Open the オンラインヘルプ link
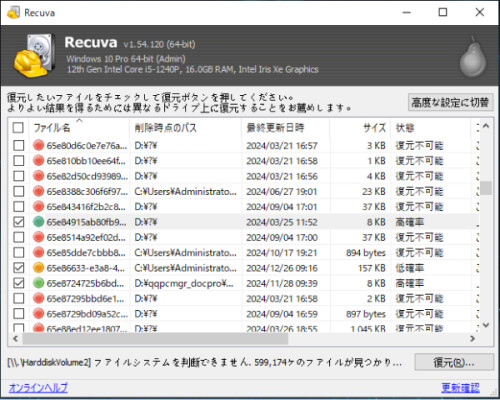This screenshot has height=400, width=500. (38, 388)
